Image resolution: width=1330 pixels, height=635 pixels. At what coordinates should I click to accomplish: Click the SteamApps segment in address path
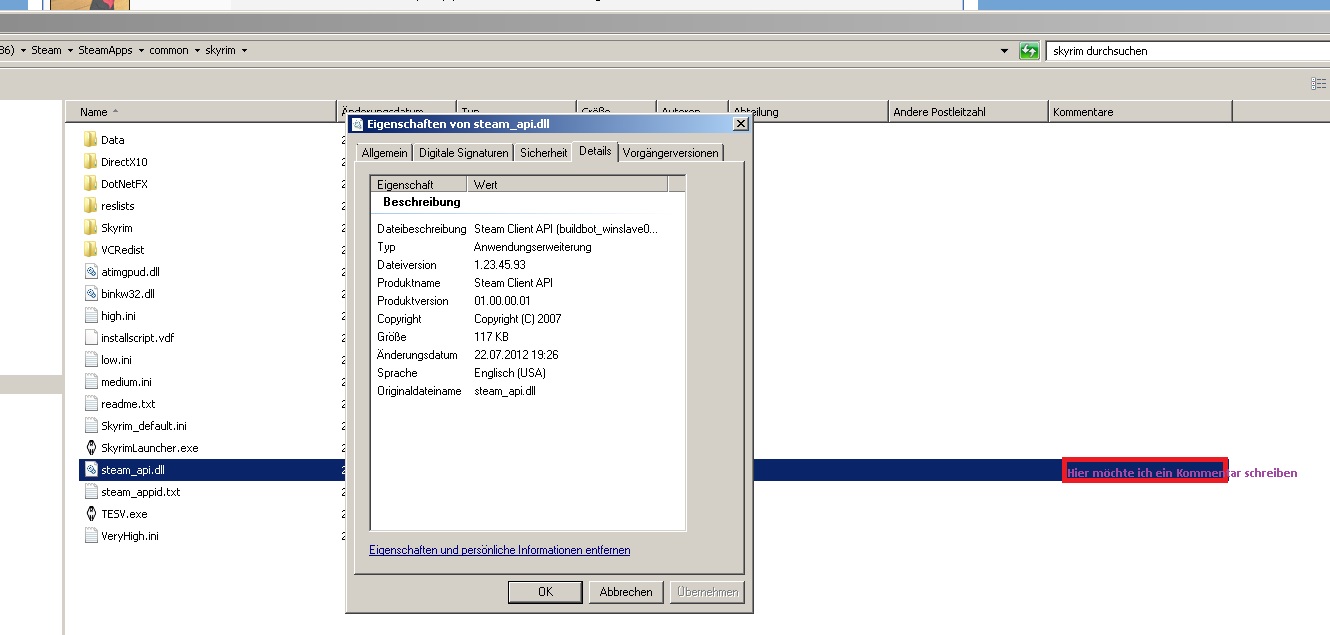pos(105,50)
